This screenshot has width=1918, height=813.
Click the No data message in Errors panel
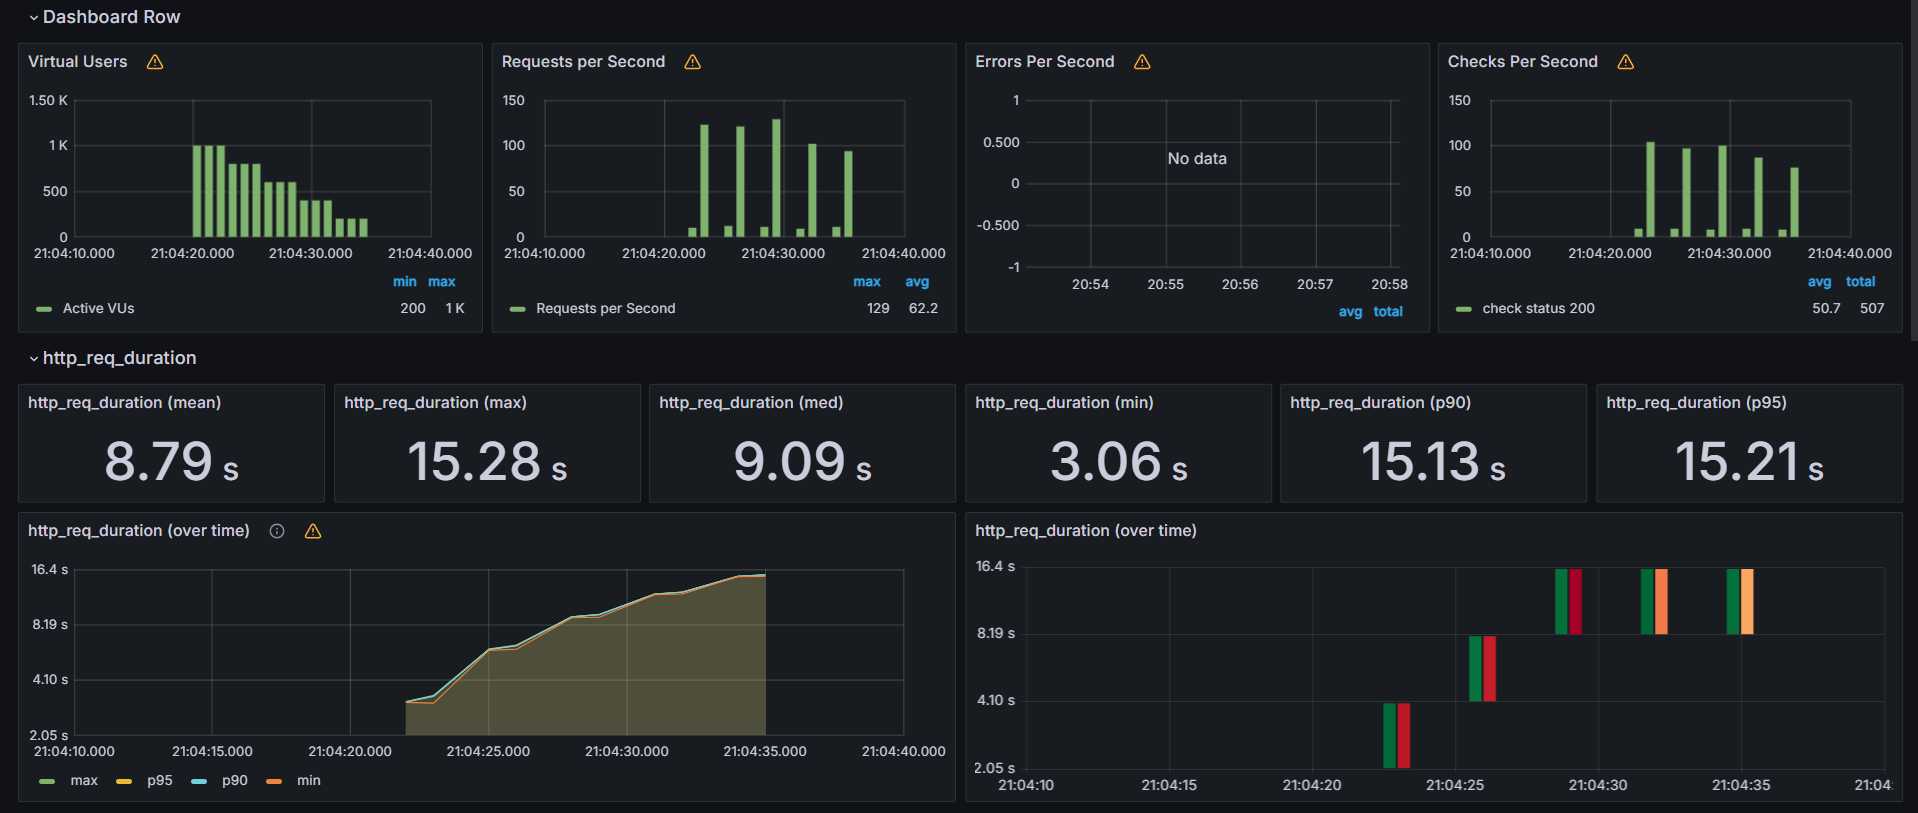(1197, 159)
